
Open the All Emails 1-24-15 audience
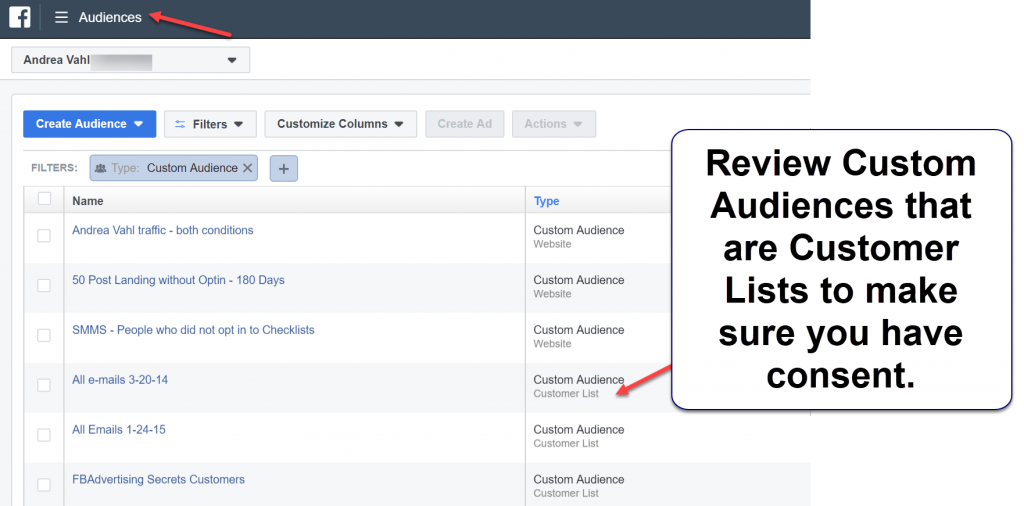coord(119,430)
